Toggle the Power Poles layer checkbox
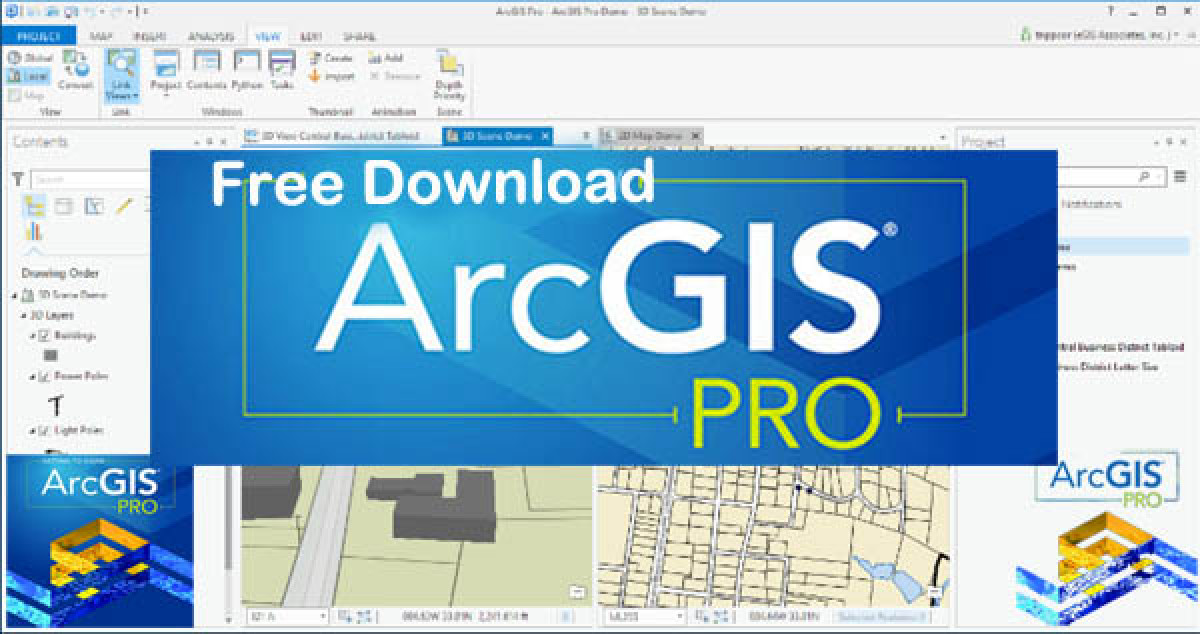Screen dimensions: 1200x634 (x=44, y=377)
